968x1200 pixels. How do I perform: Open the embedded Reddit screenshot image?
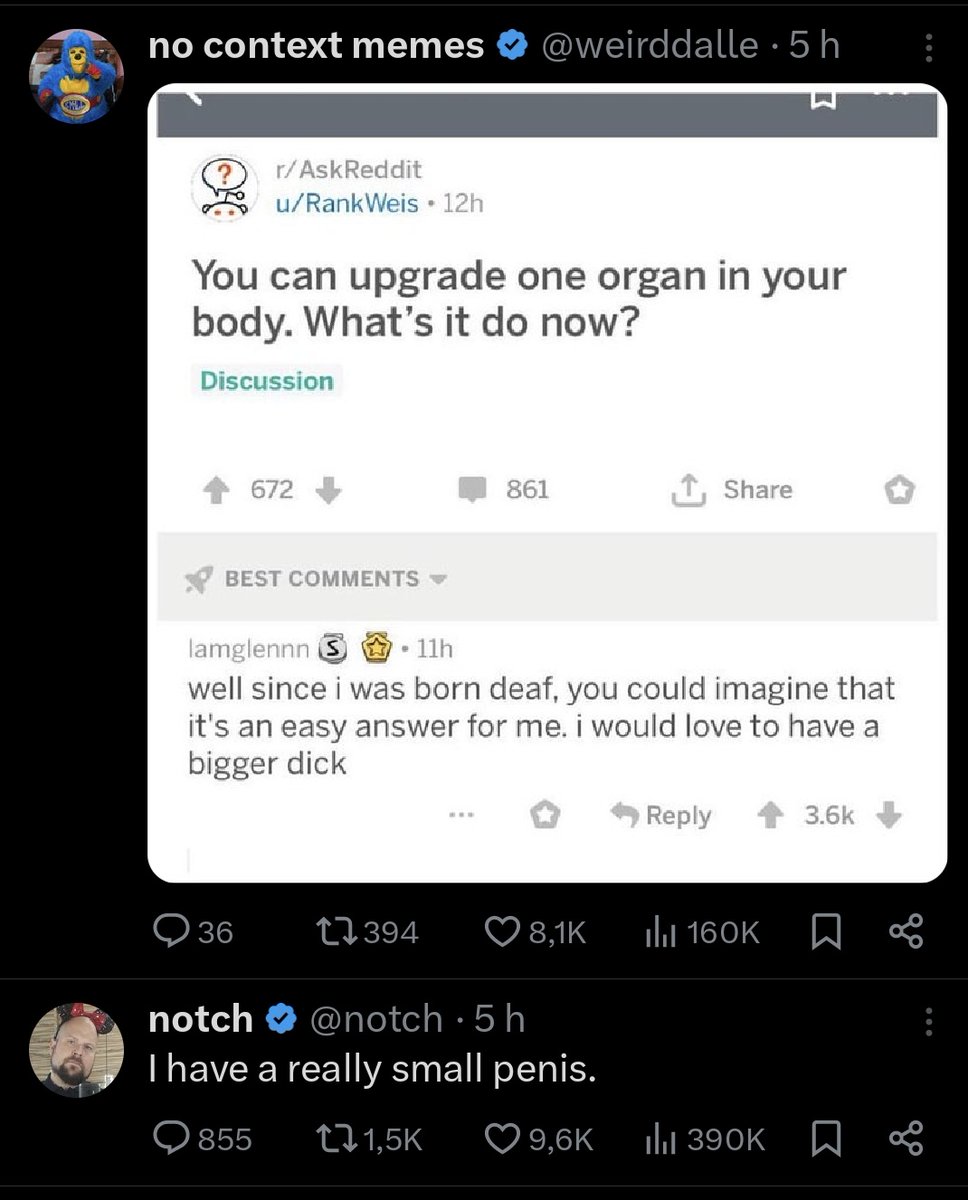coord(547,482)
